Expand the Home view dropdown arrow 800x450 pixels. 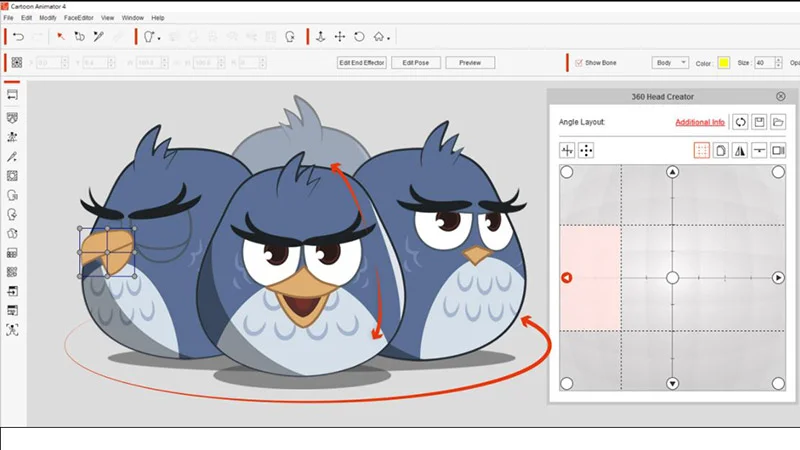tap(388, 39)
